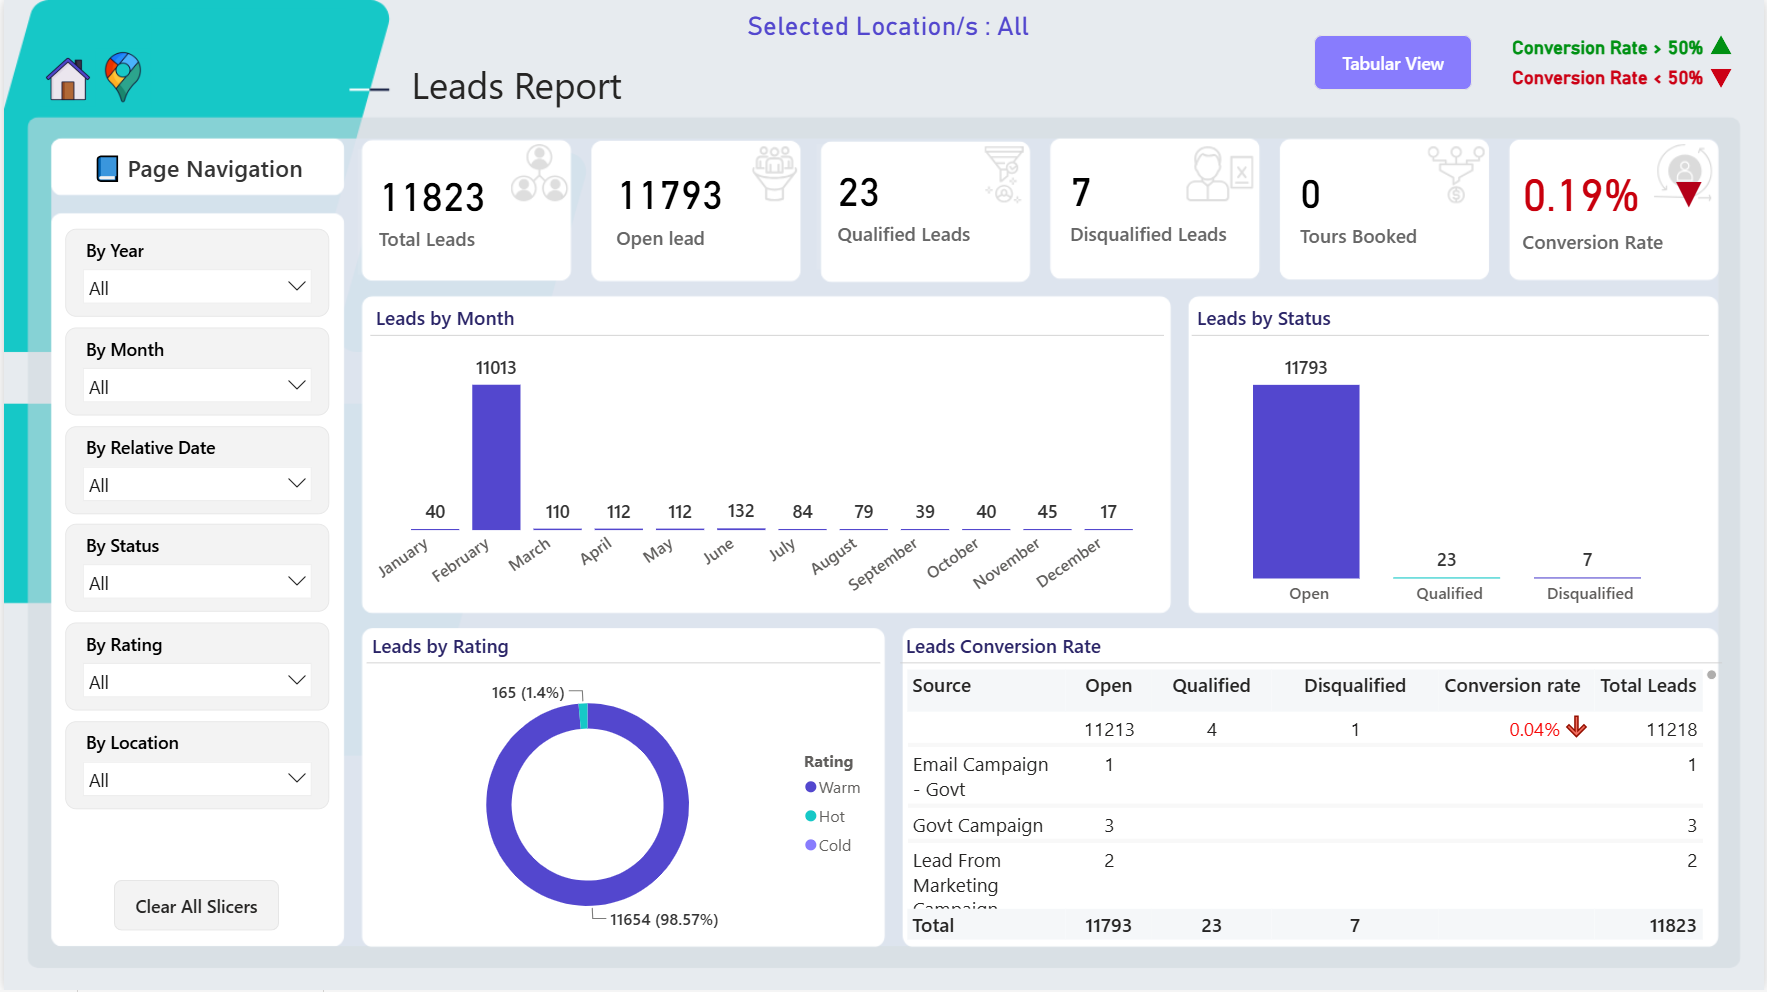Click the Page Navigation book icon
The image size is (1767, 992).
point(107,169)
